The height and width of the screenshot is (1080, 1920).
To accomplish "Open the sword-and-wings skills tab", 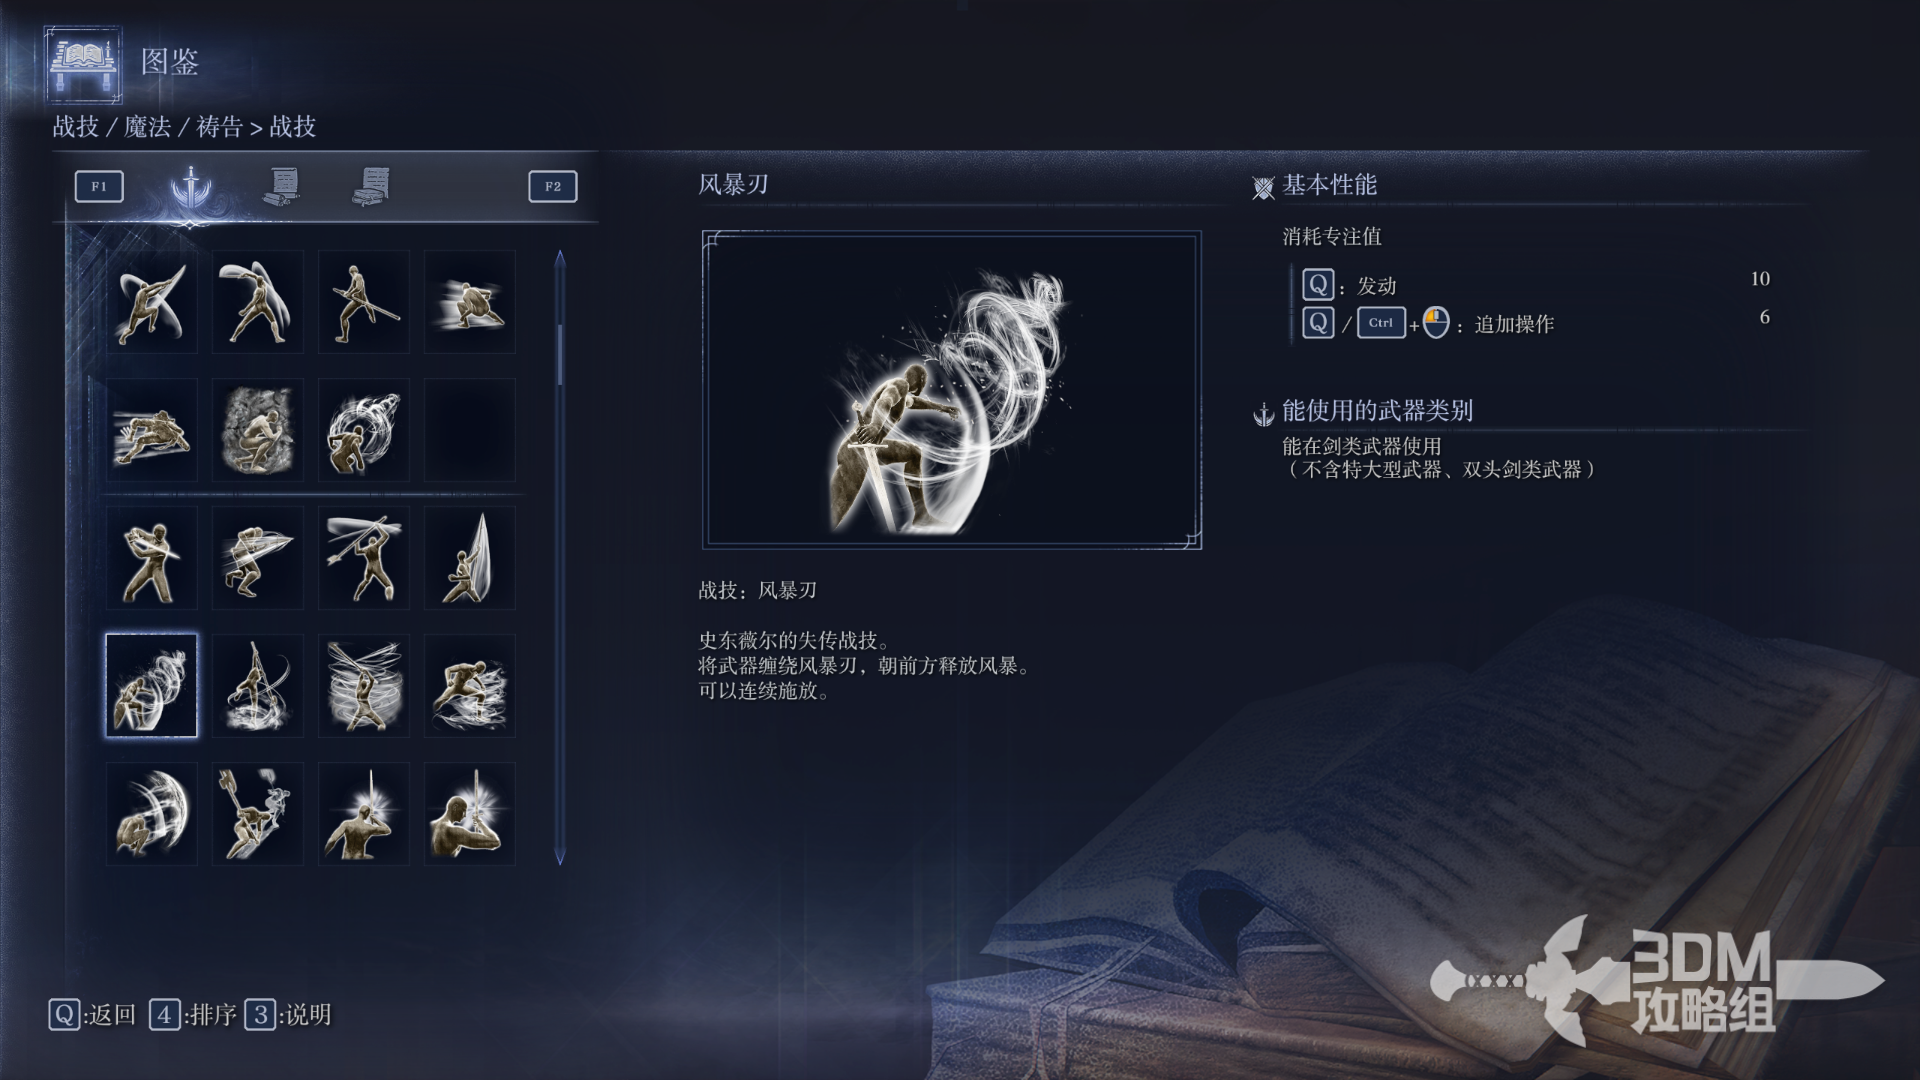I will [x=190, y=186].
